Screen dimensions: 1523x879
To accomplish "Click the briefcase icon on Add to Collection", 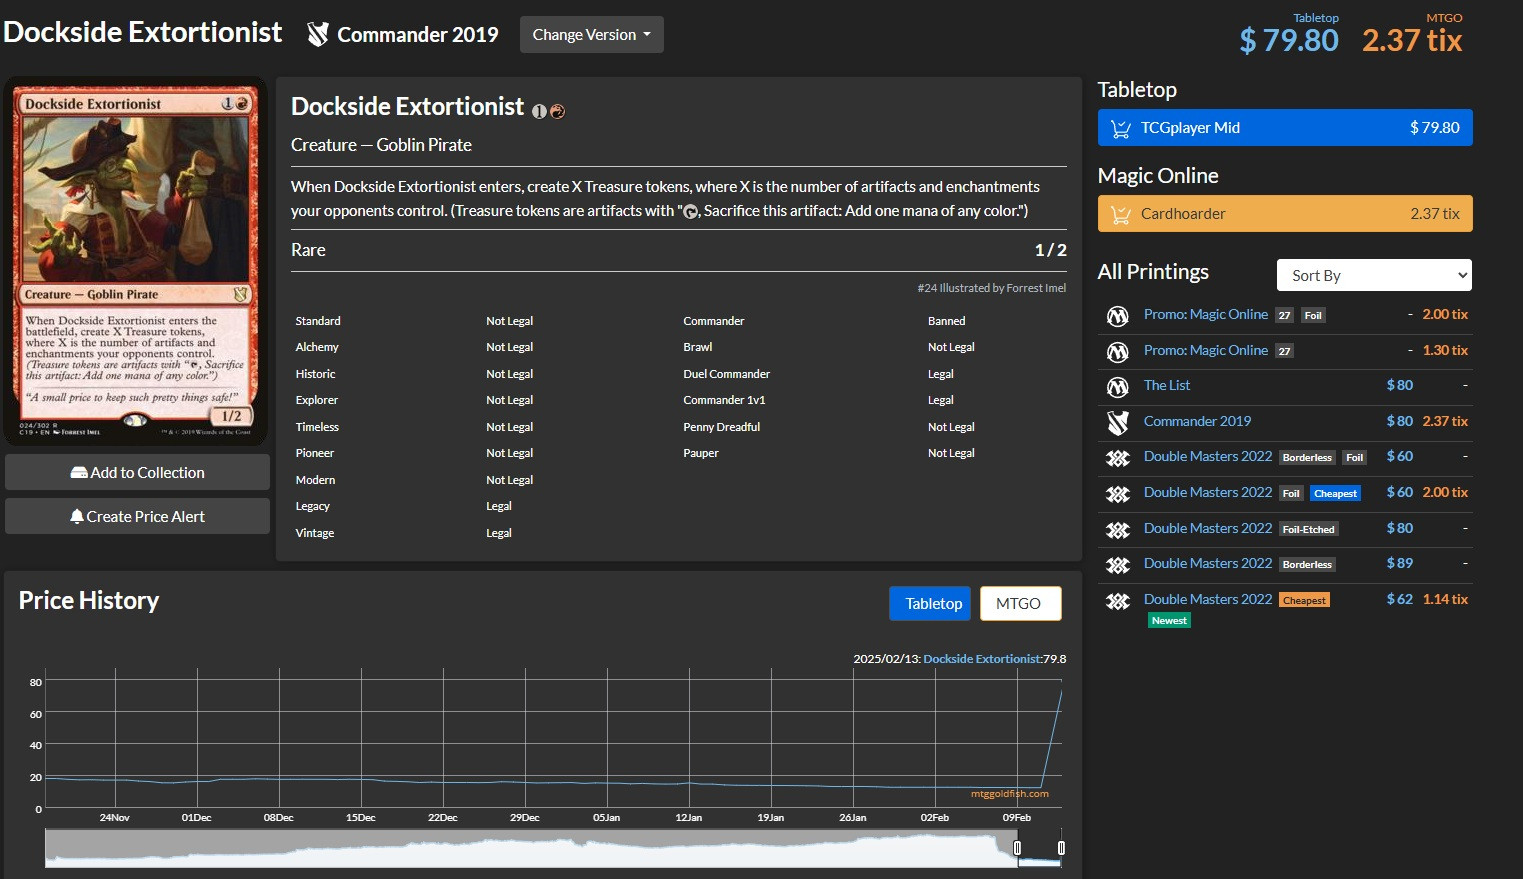I will pyautogui.click(x=79, y=473).
